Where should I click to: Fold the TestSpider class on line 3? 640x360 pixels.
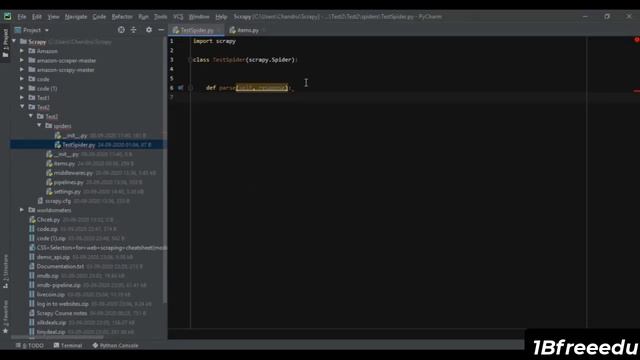(x=190, y=60)
